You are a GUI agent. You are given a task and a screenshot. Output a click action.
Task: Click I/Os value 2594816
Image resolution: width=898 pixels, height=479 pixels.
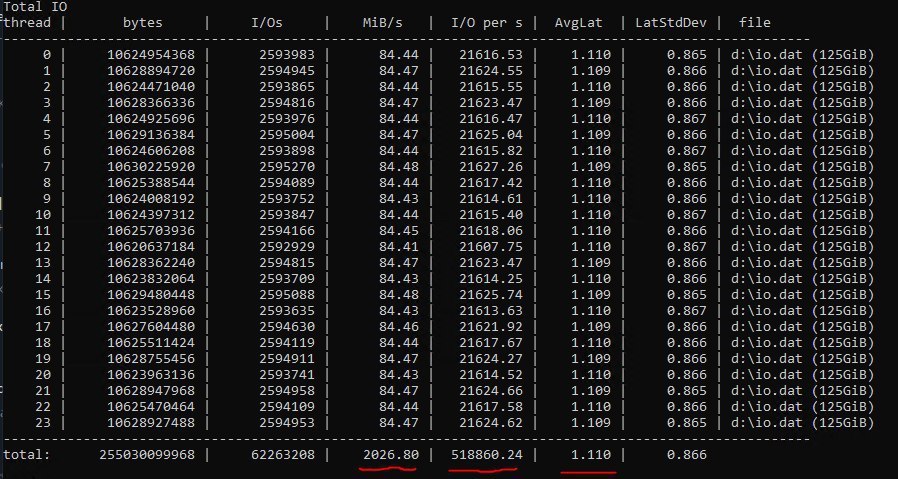click(287, 103)
